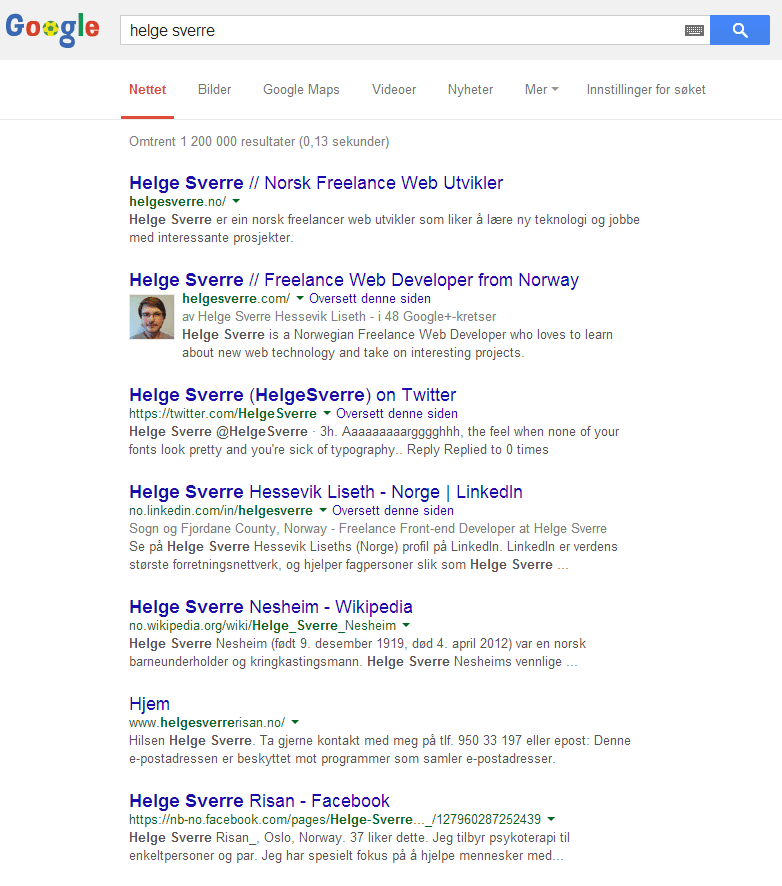Open author link 'Helge Sverre Hessevik Liseth'
The image size is (782, 886).
coord(282,316)
